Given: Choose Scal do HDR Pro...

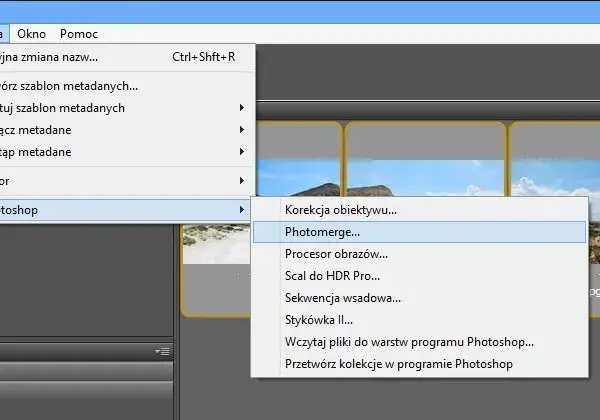Looking at the screenshot, I should [x=419, y=276].
